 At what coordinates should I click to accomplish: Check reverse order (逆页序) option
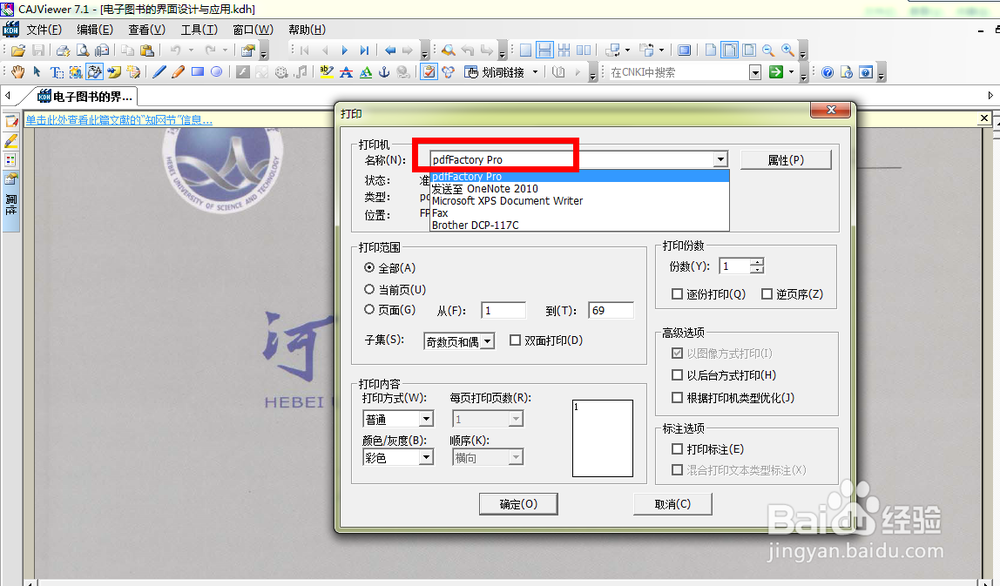(767, 294)
